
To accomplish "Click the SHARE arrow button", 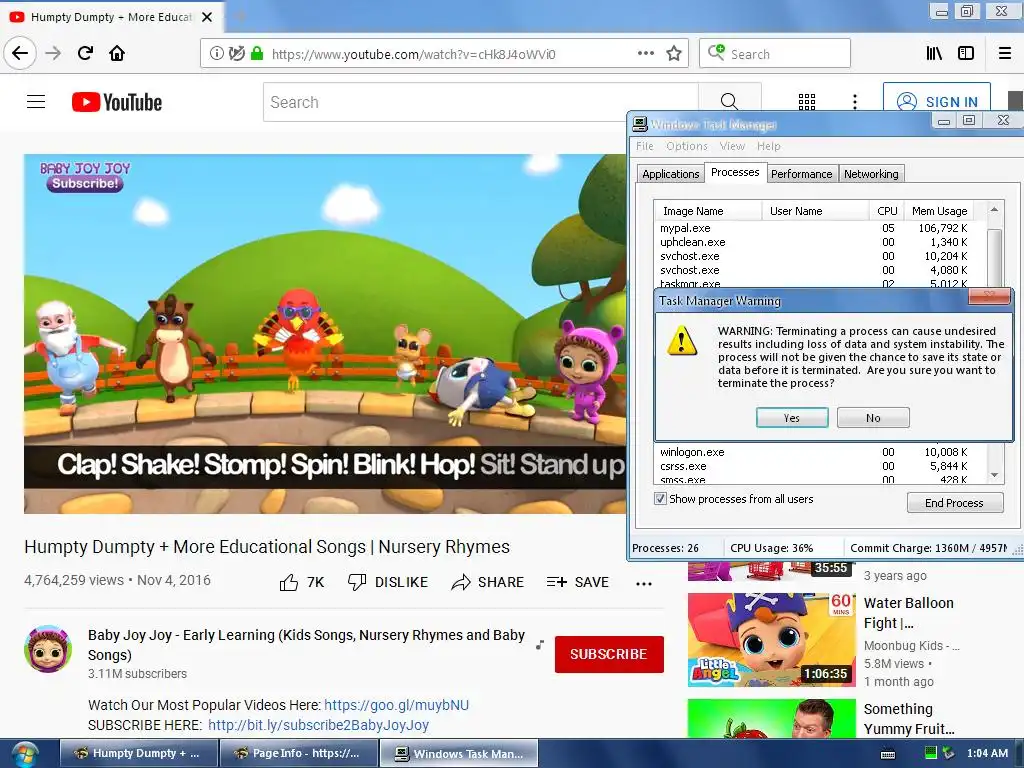I will pos(487,582).
